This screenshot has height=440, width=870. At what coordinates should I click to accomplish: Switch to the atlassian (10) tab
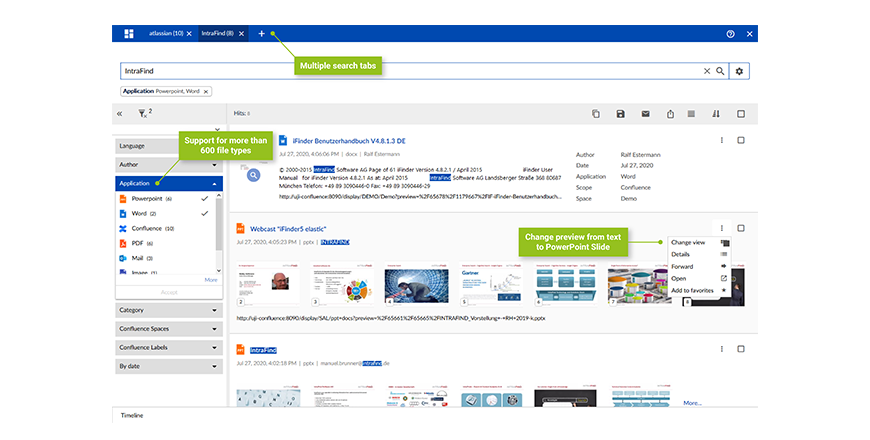pos(166,34)
